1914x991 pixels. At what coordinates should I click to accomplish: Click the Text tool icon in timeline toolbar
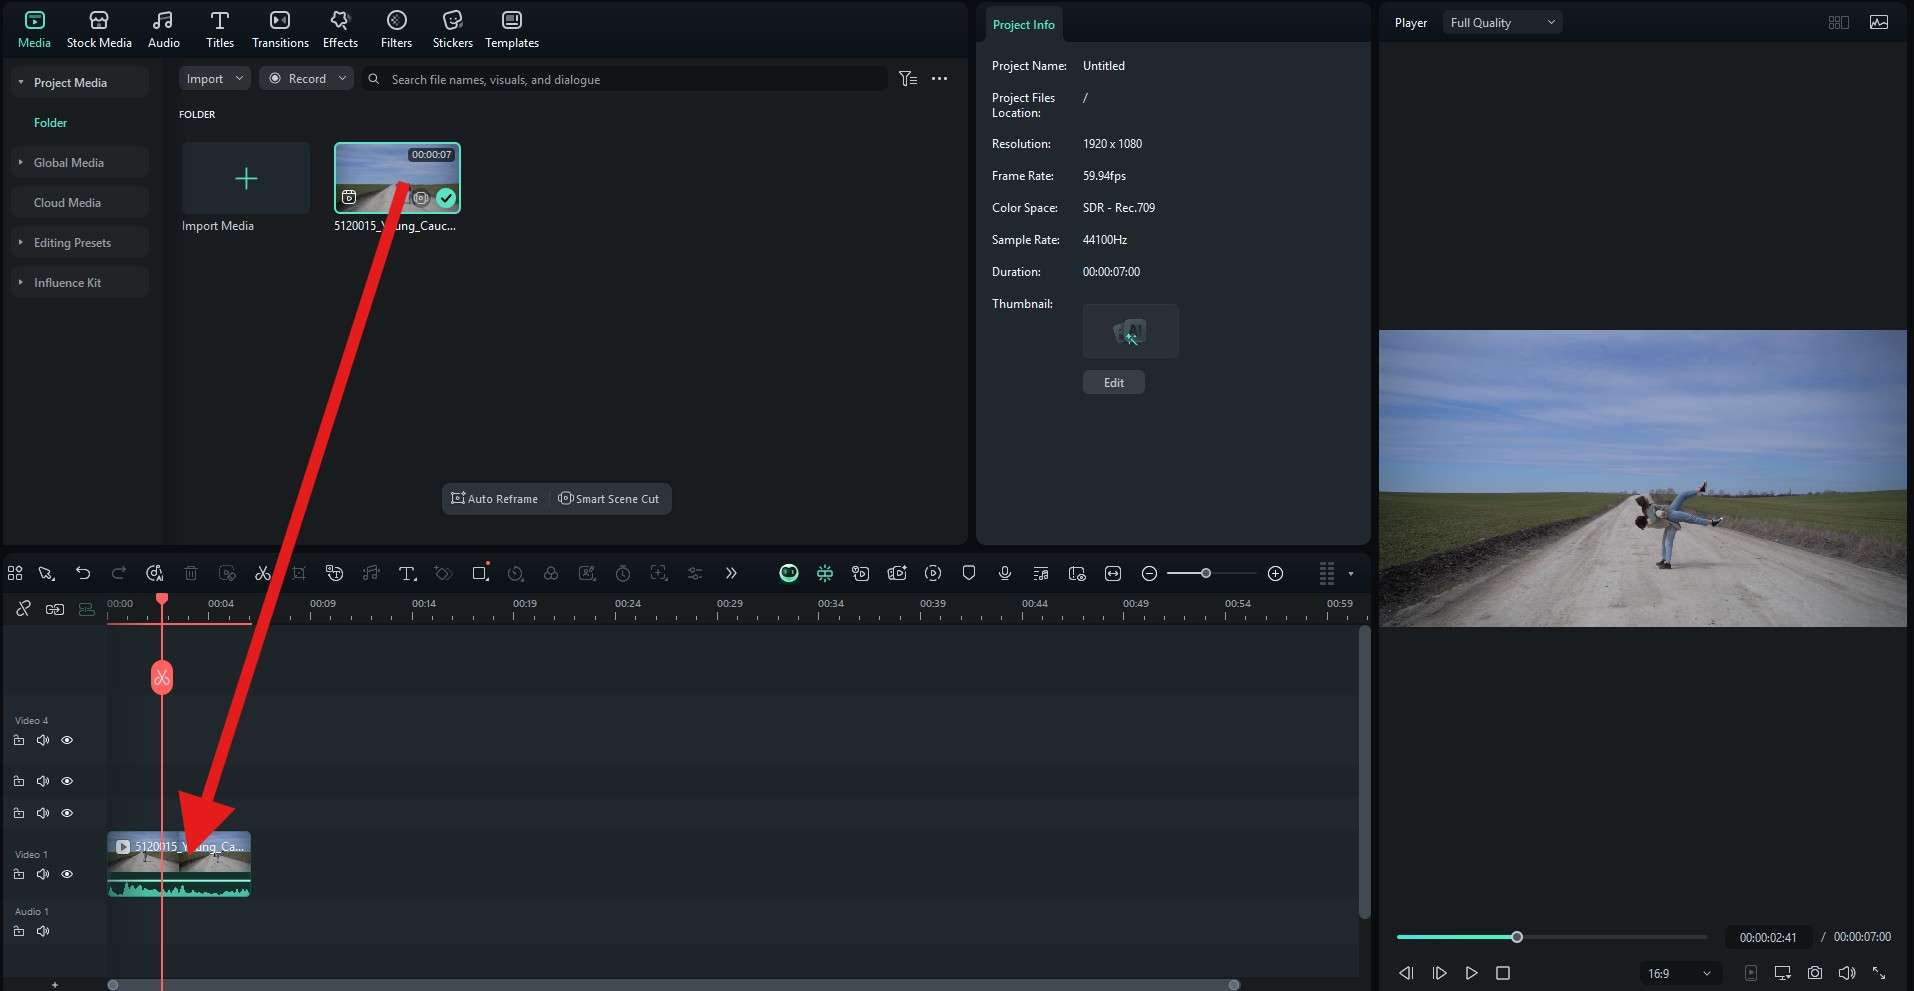pyautogui.click(x=407, y=573)
